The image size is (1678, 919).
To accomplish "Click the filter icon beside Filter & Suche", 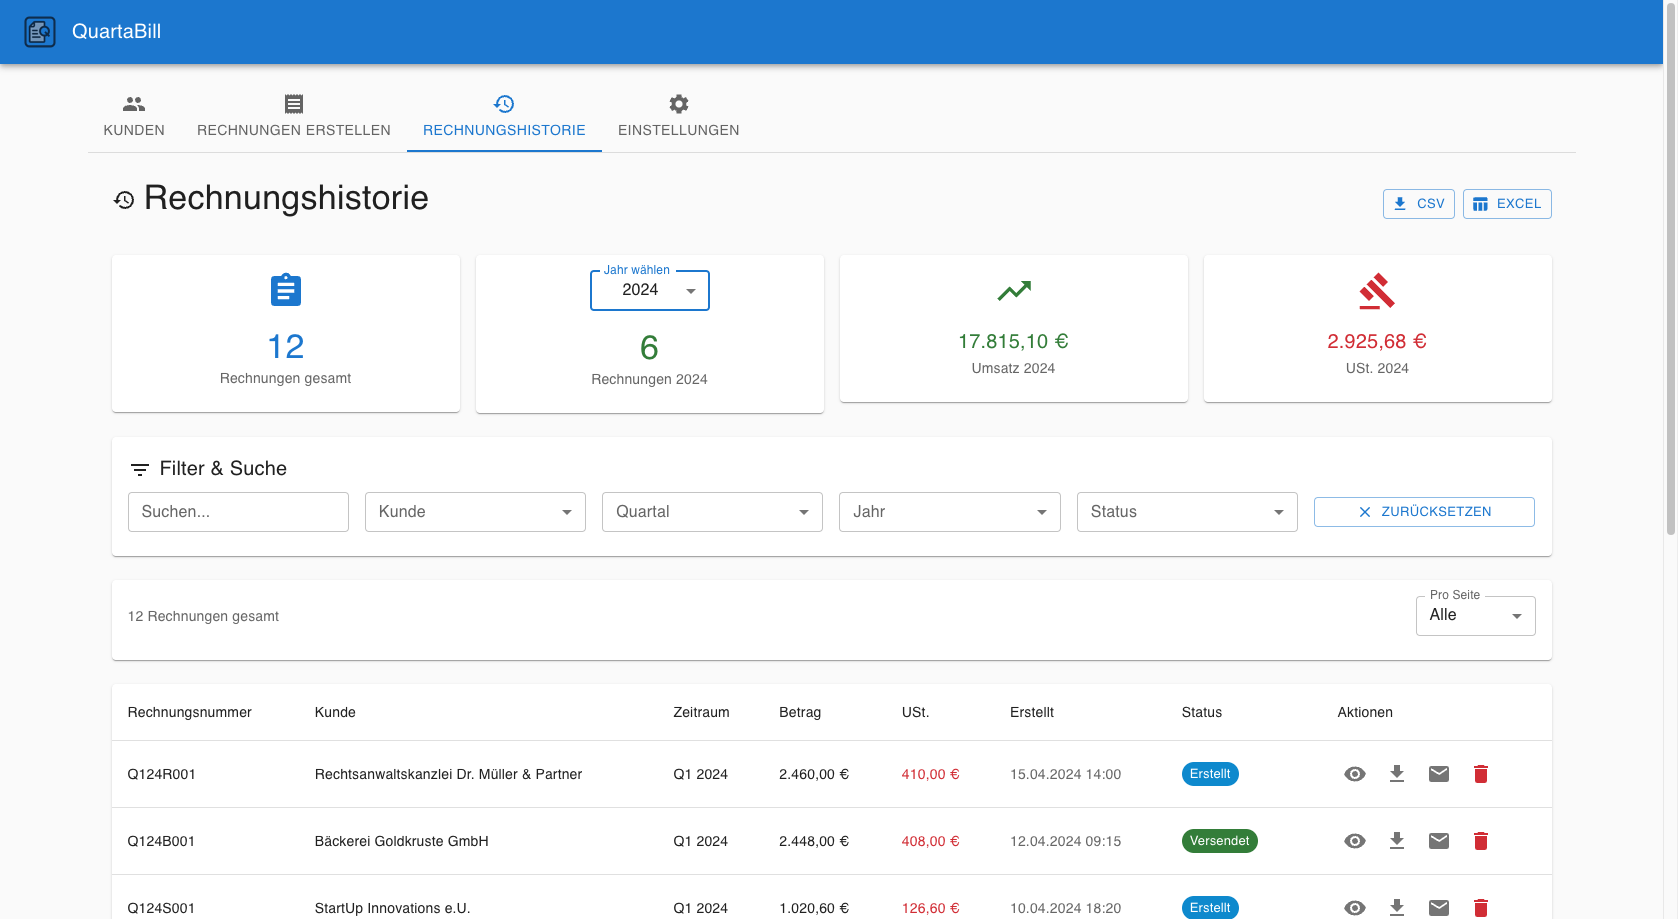I will coord(138,468).
